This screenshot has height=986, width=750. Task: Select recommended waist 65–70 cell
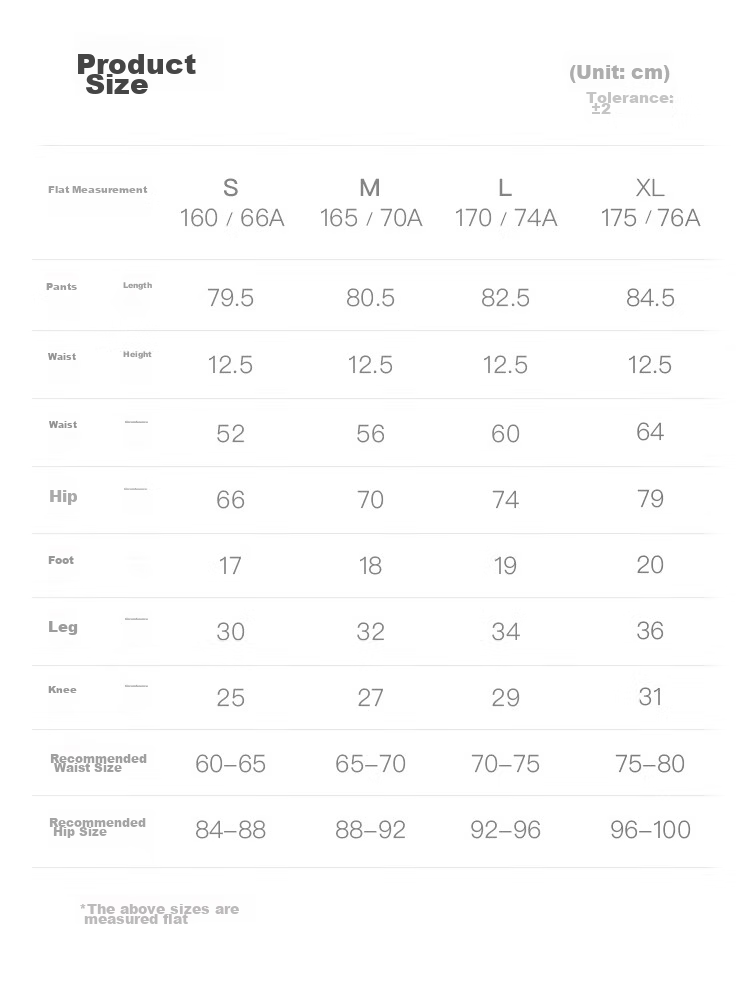tap(370, 763)
